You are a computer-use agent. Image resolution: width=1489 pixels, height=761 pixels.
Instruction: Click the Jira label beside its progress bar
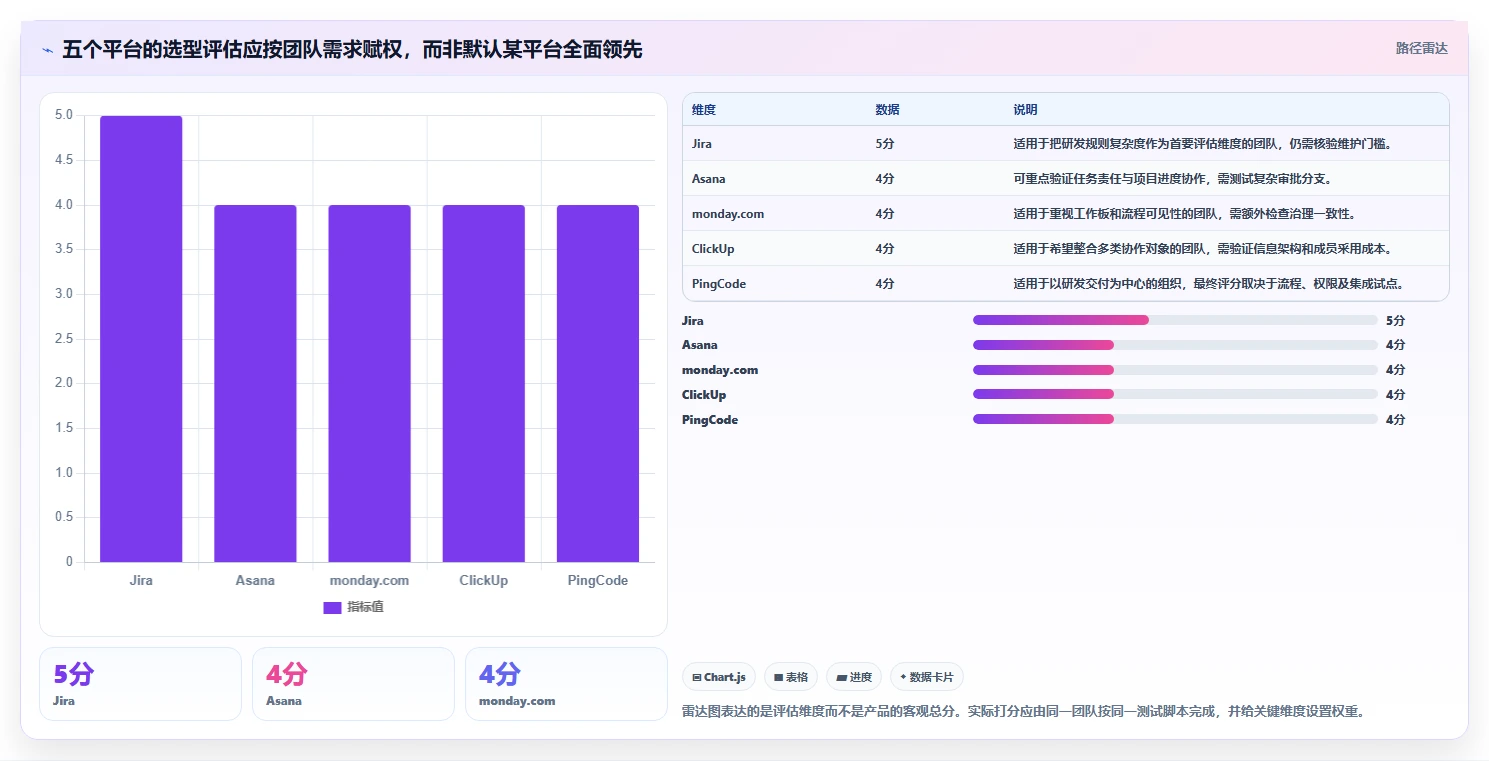click(693, 321)
